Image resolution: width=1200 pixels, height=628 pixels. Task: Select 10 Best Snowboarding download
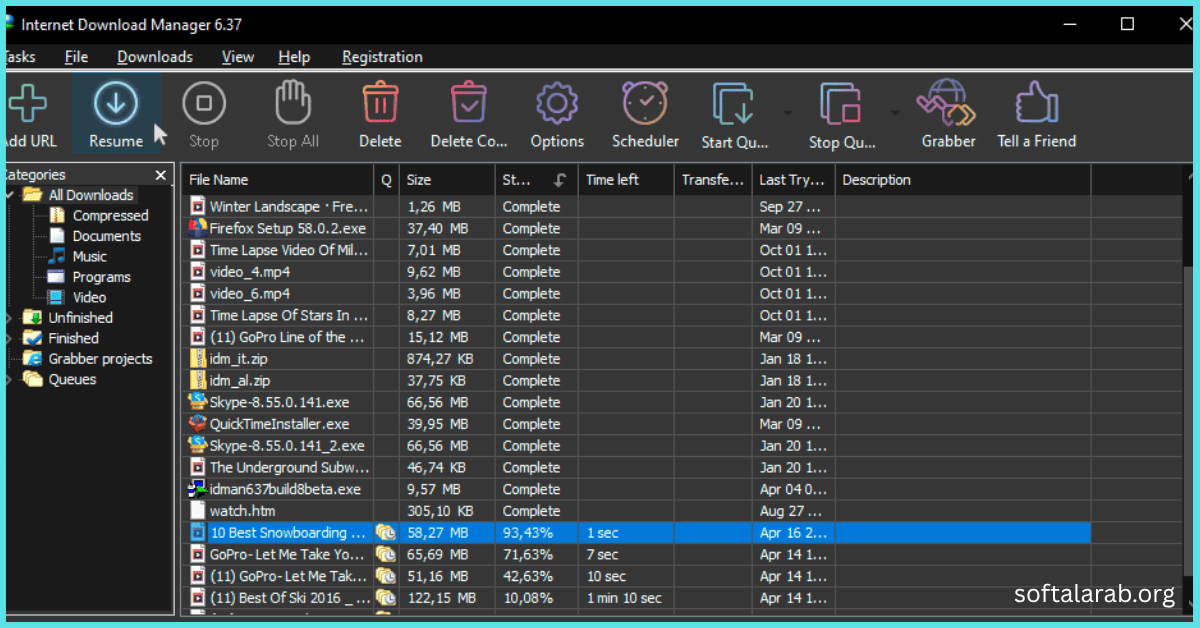point(637,533)
